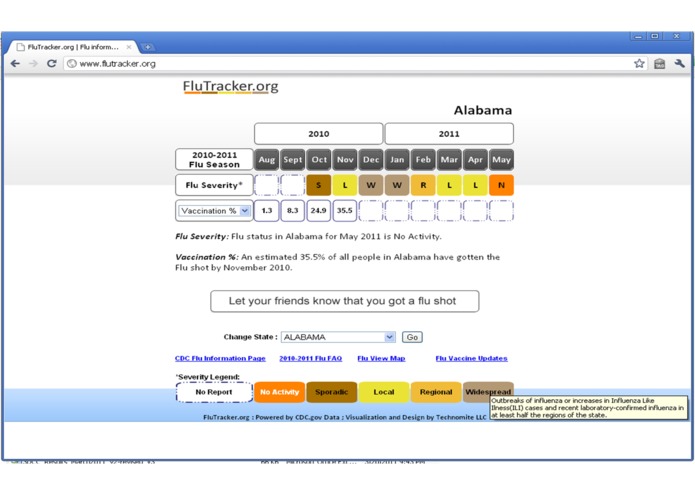Select the 2011 year header

click(449, 134)
